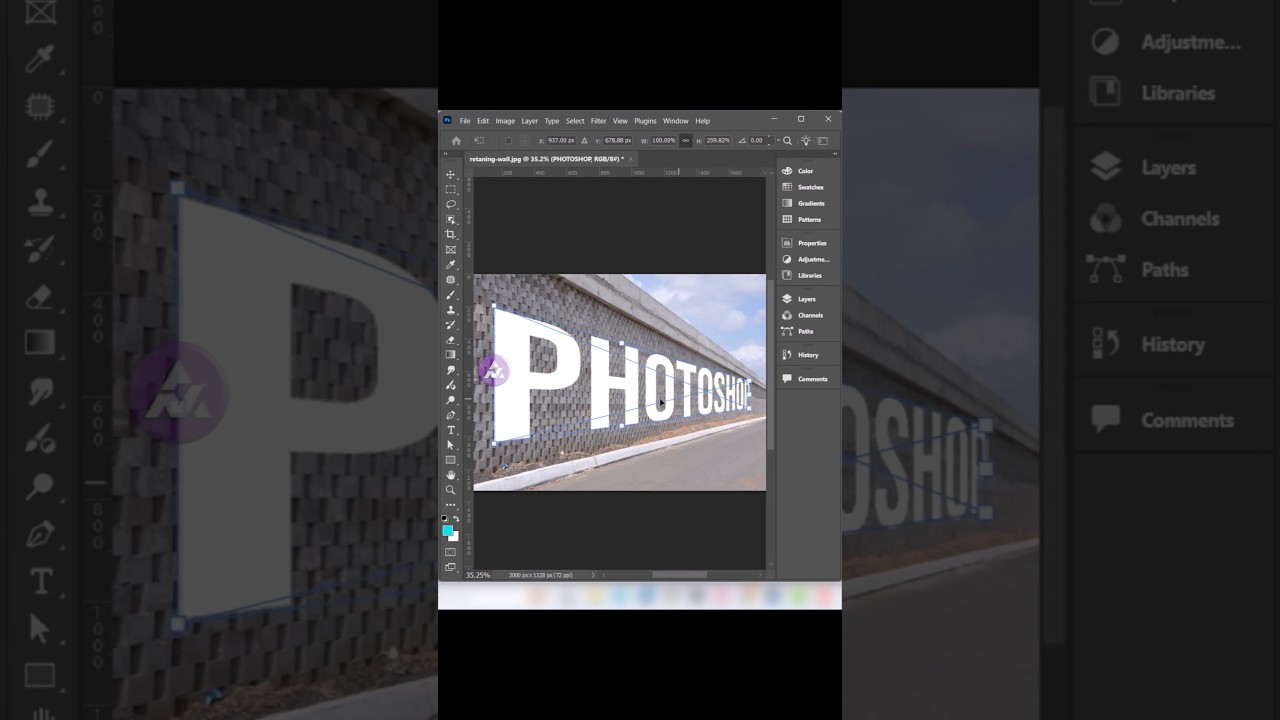The image size is (1280, 720).
Task: Open the Edit Toolbar three-dots button
Action: [451, 505]
